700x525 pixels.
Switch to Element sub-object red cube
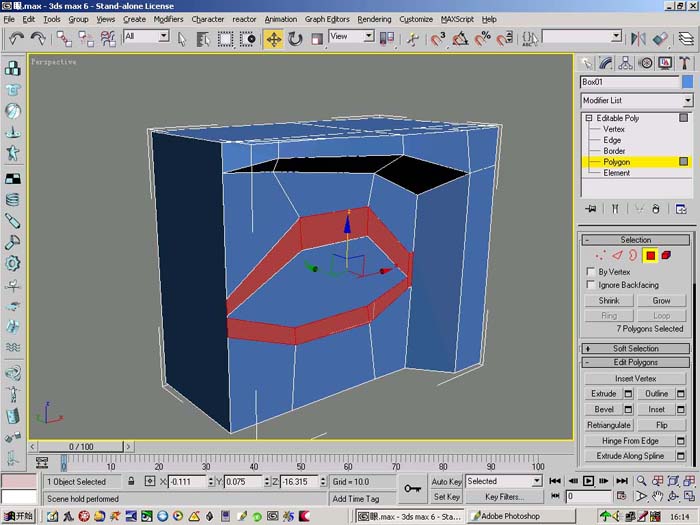click(x=666, y=255)
